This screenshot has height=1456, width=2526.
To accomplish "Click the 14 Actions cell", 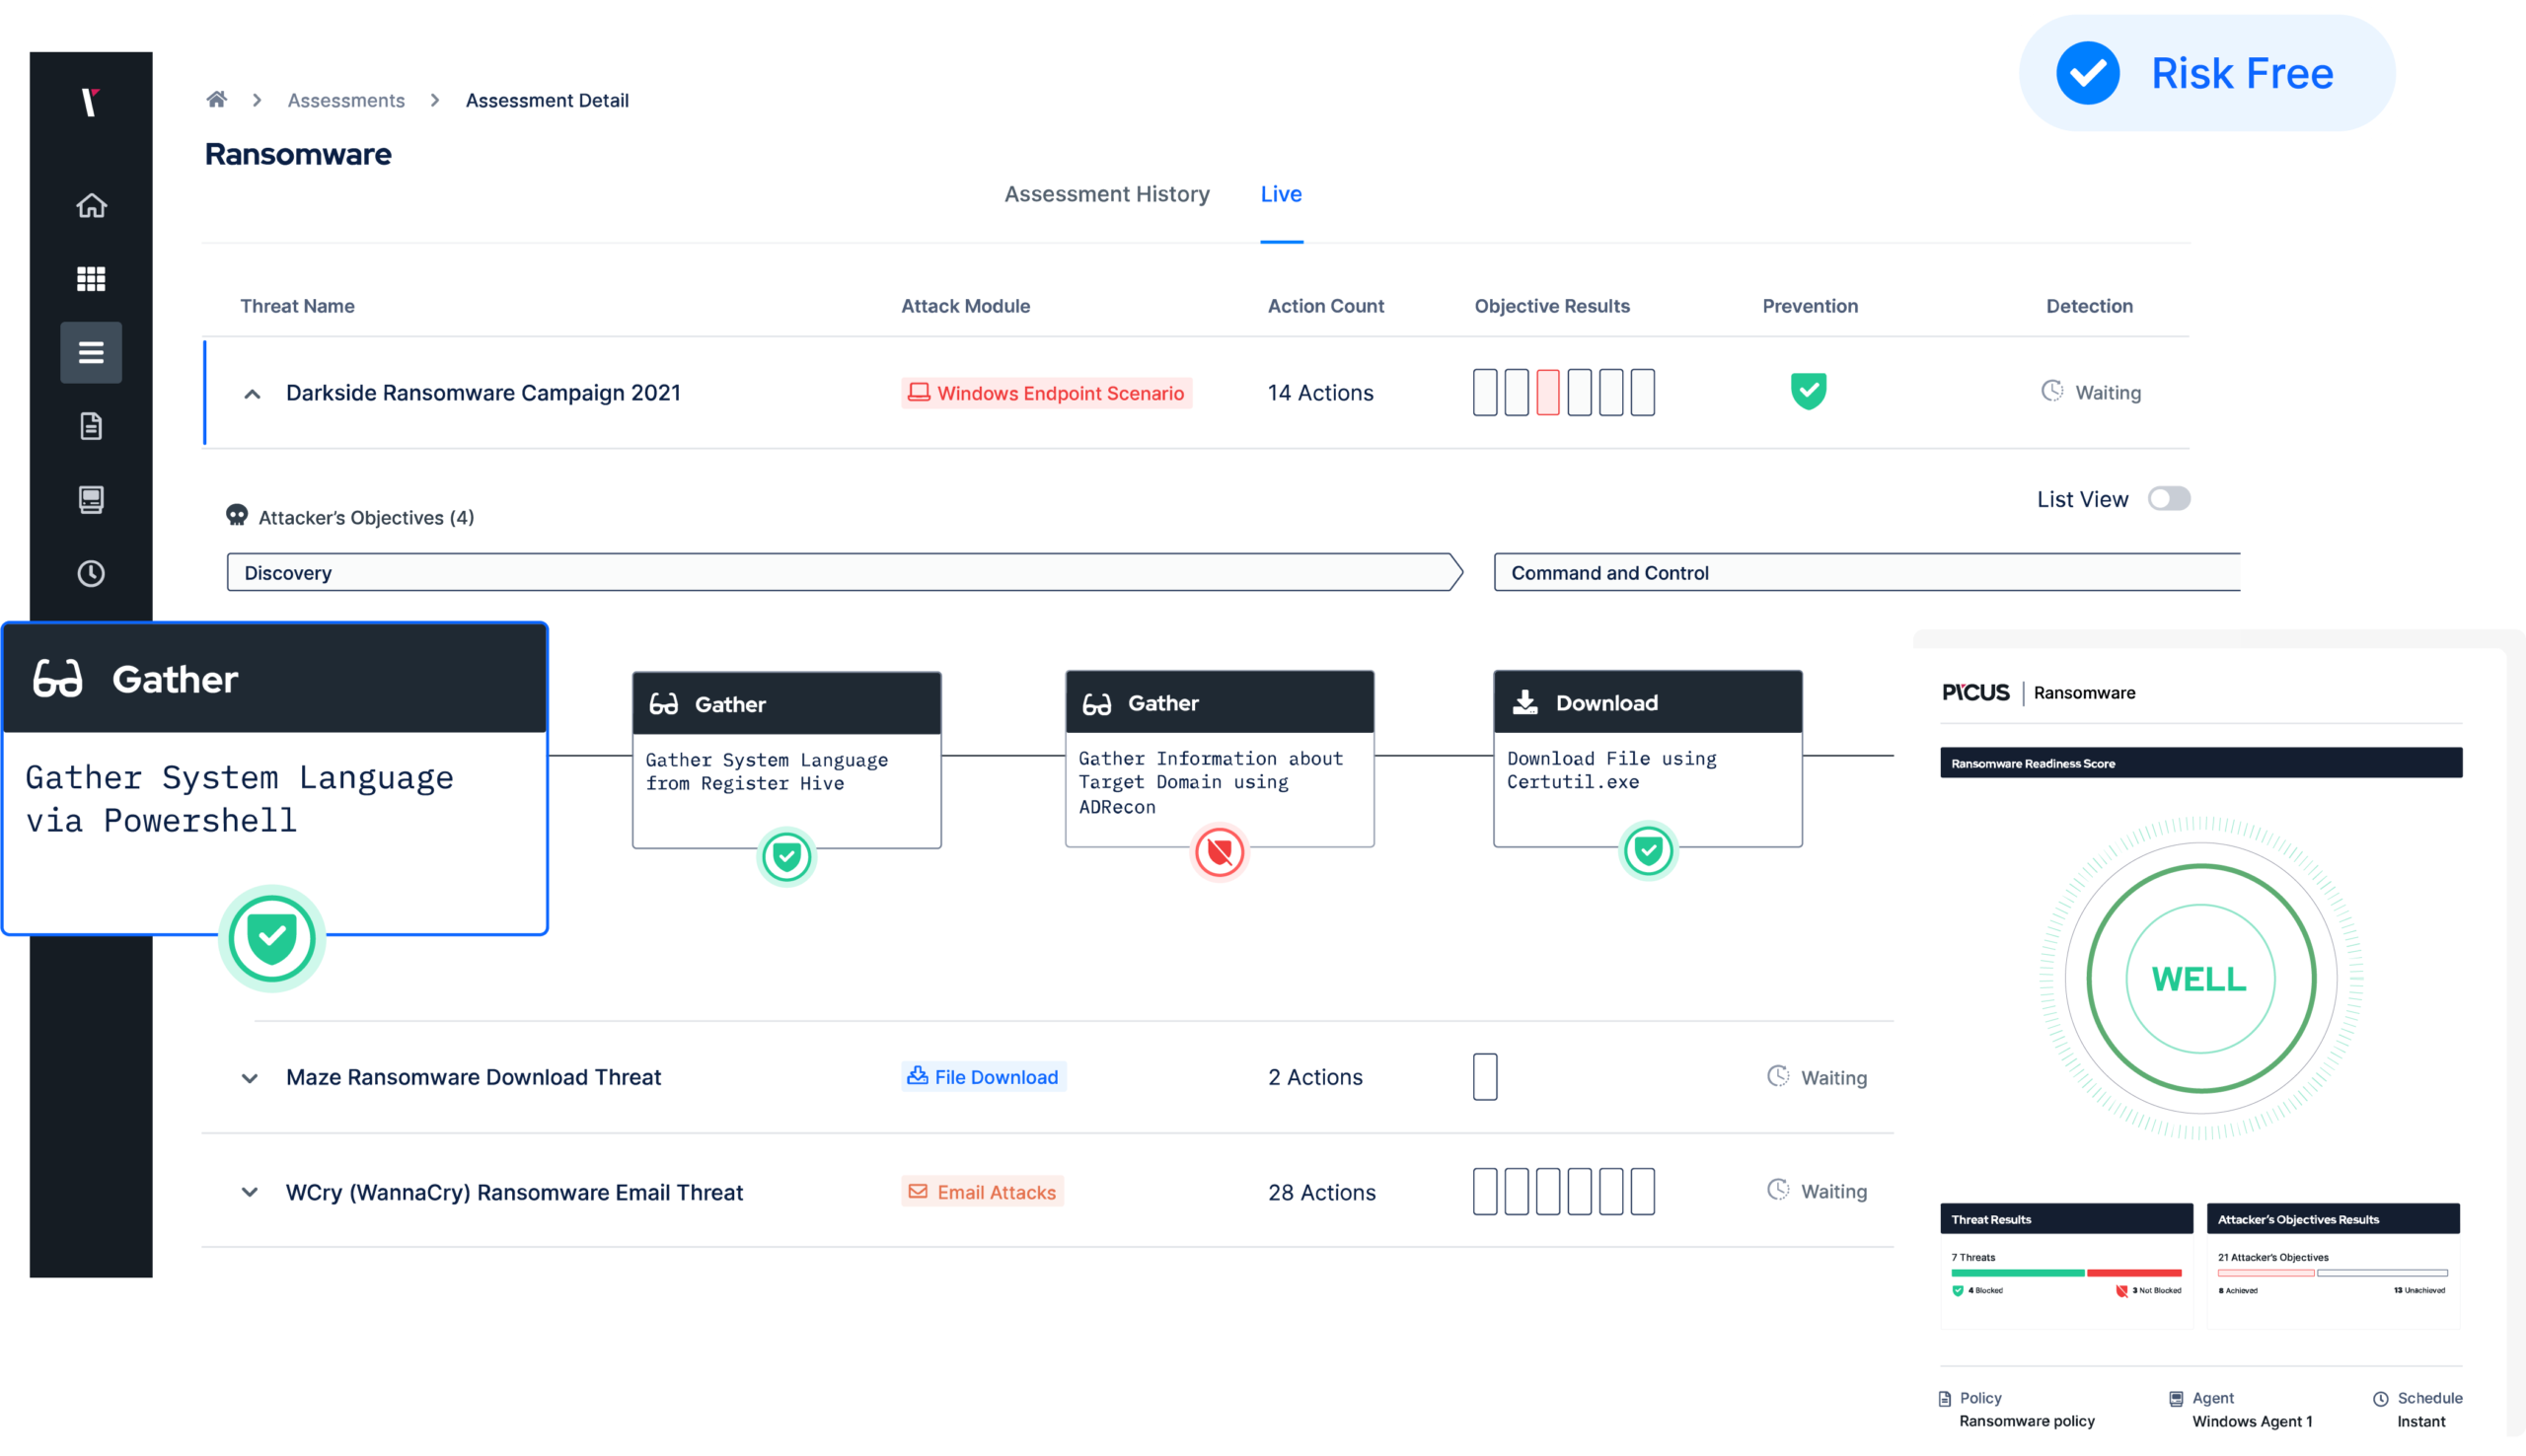I will point(1321,393).
